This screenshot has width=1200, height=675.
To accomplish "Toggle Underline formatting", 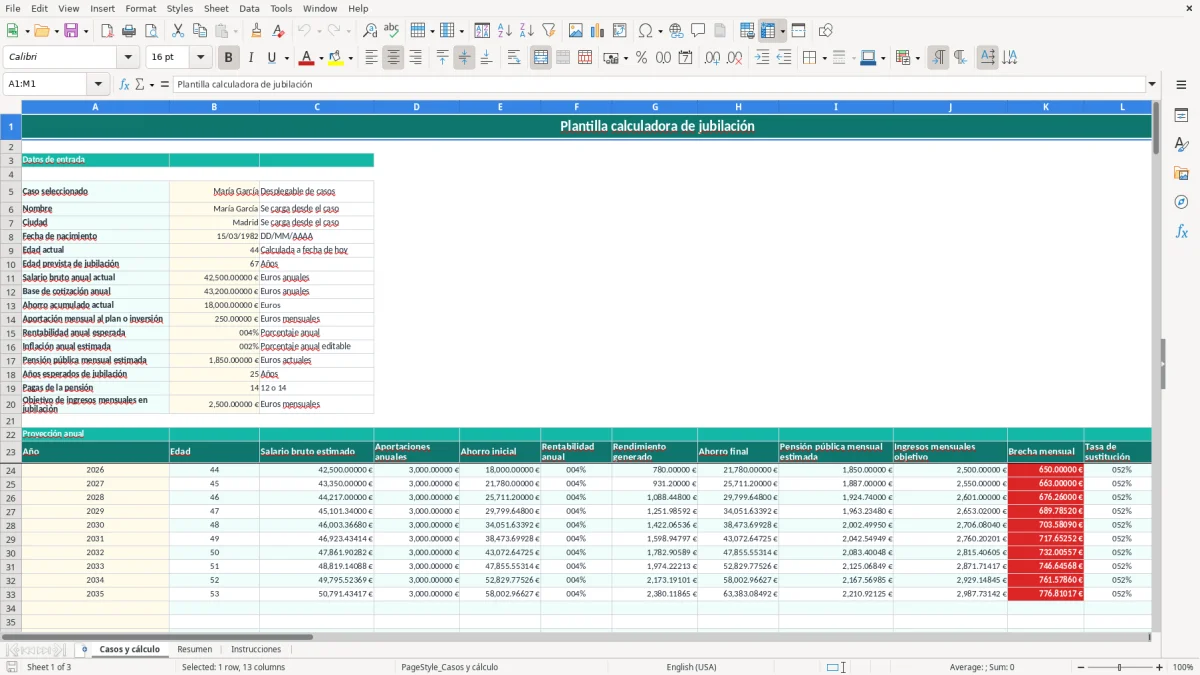I will [x=272, y=58].
